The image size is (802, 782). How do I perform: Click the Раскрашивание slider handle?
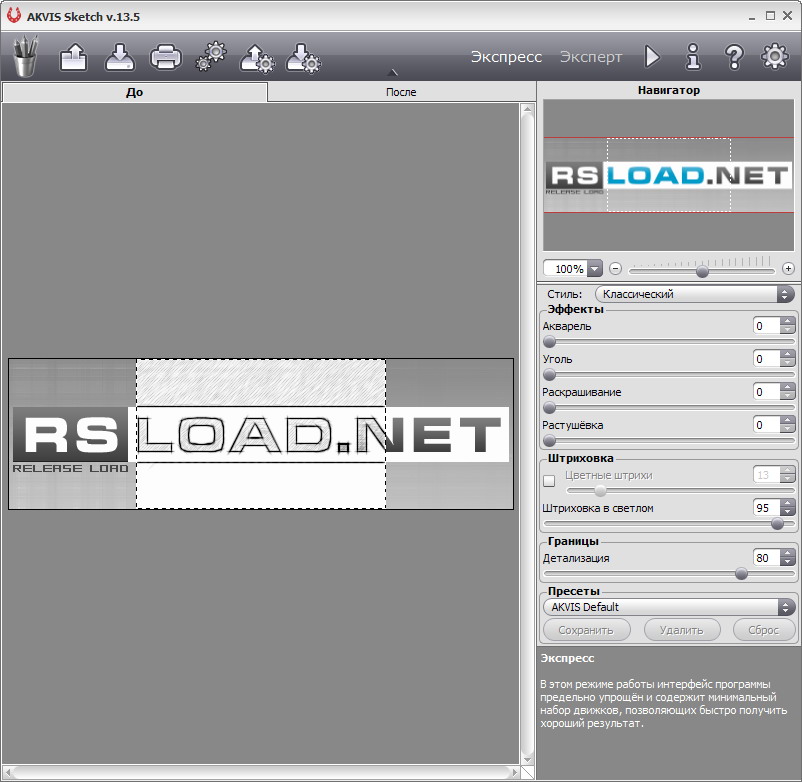(x=549, y=408)
